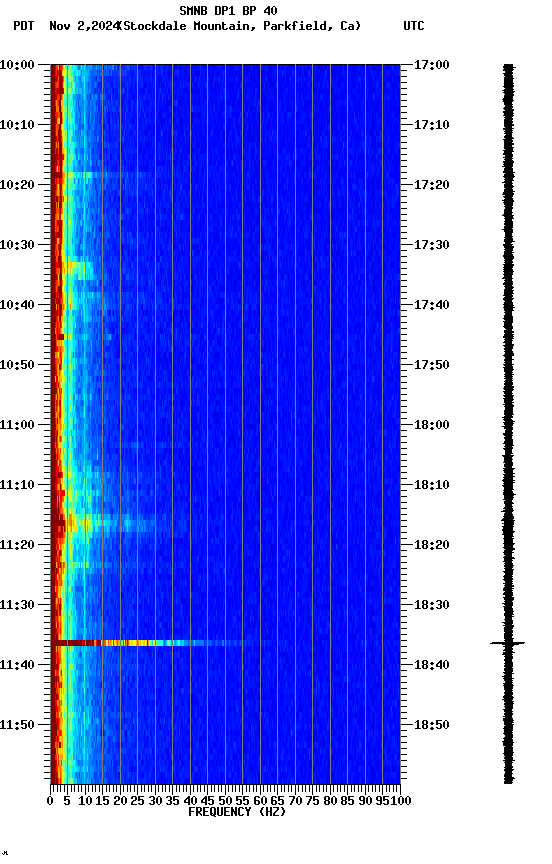Click the '11:20' PDT time label
Viewport: 552px width, 864px height.
[x=17, y=546]
